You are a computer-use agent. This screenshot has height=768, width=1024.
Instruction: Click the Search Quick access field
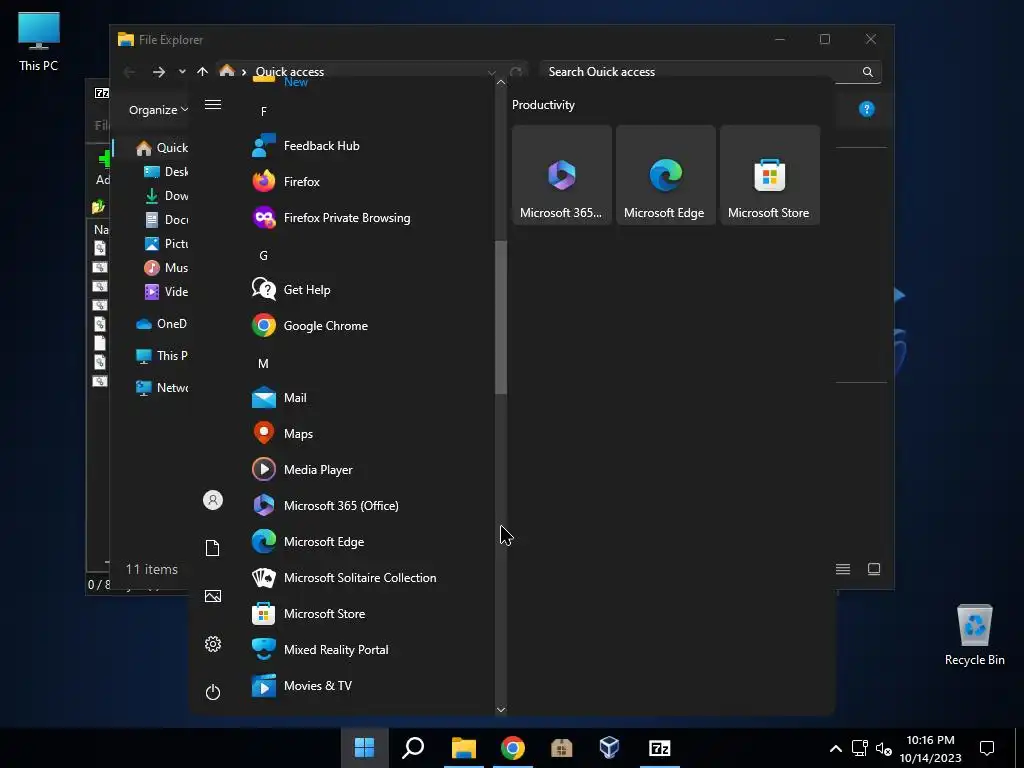pyautogui.click(x=711, y=72)
